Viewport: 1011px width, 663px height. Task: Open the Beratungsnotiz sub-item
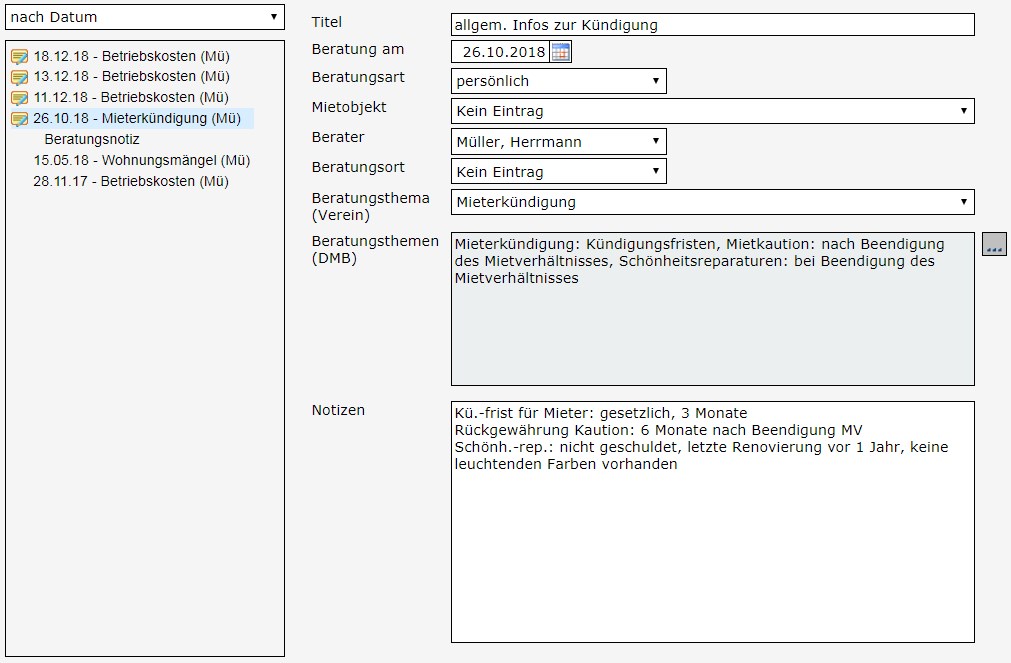pos(92,139)
